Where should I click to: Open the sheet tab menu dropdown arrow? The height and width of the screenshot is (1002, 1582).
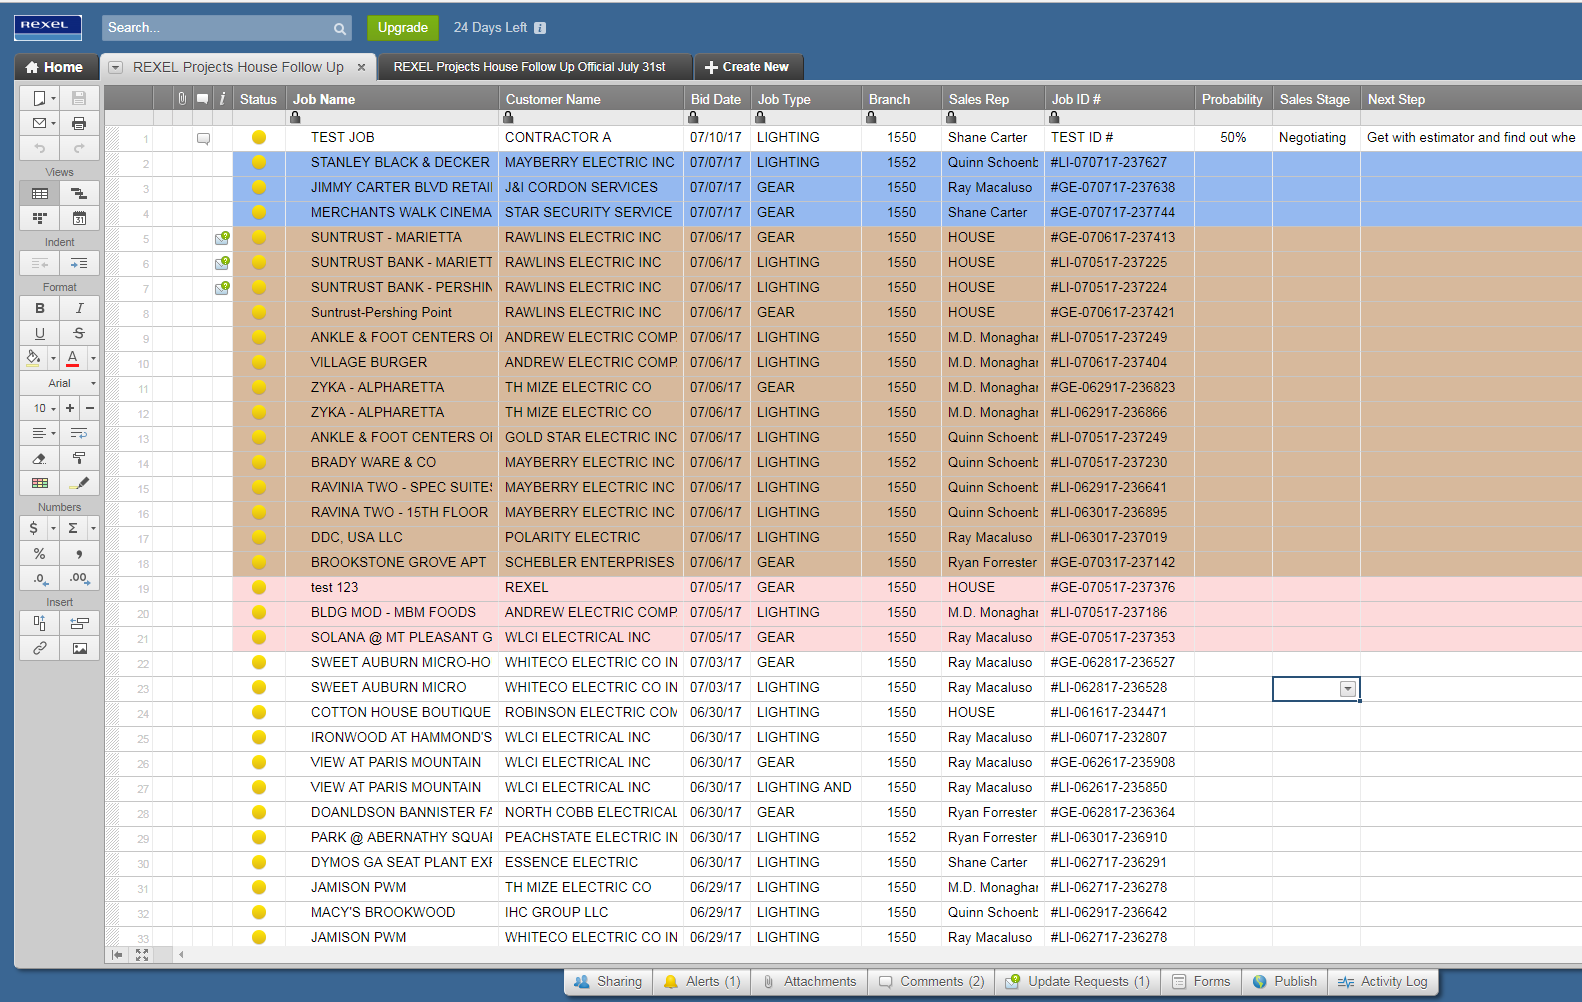tap(115, 67)
